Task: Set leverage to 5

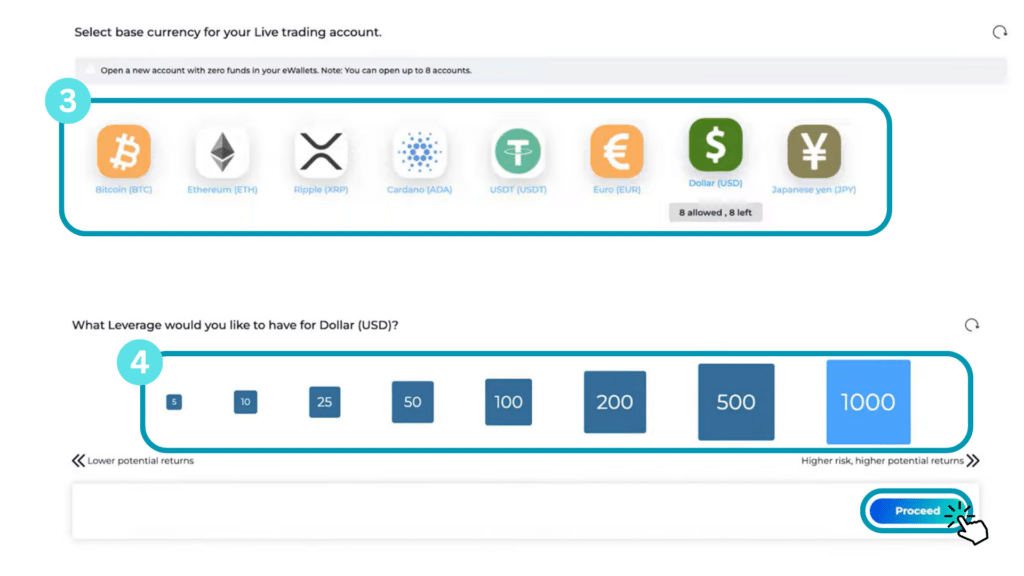Action: [174, 402]
